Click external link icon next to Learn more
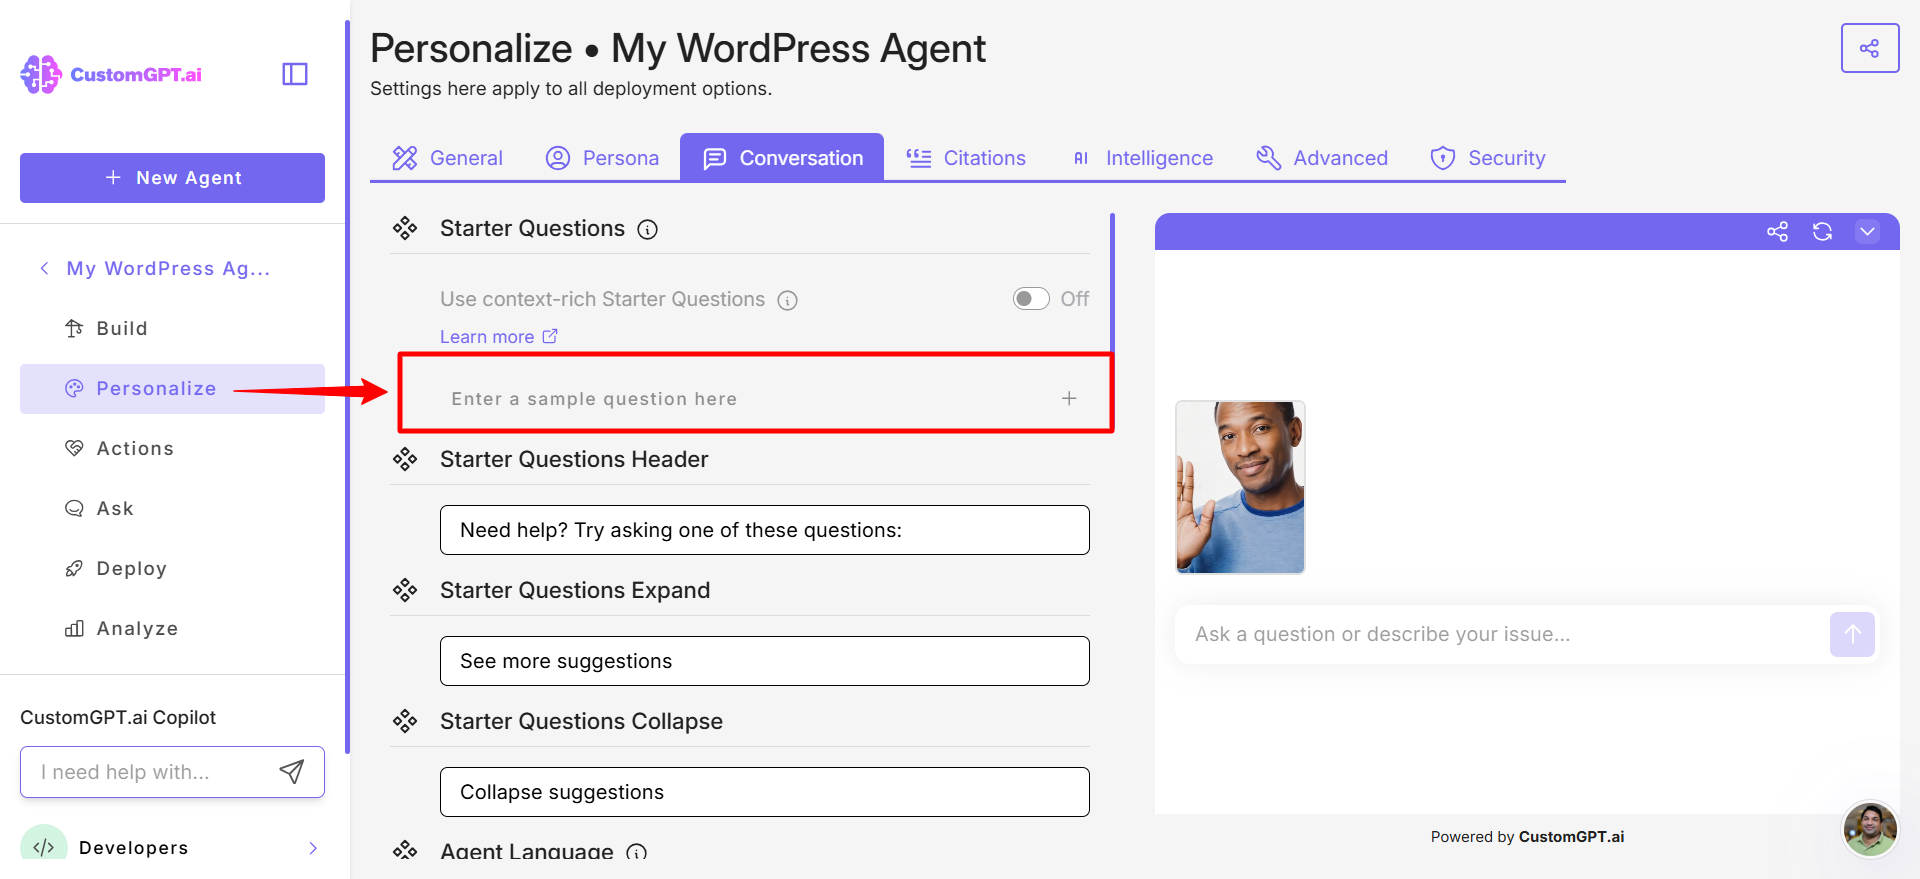1920x879 pixels. [x=550, y=336]
